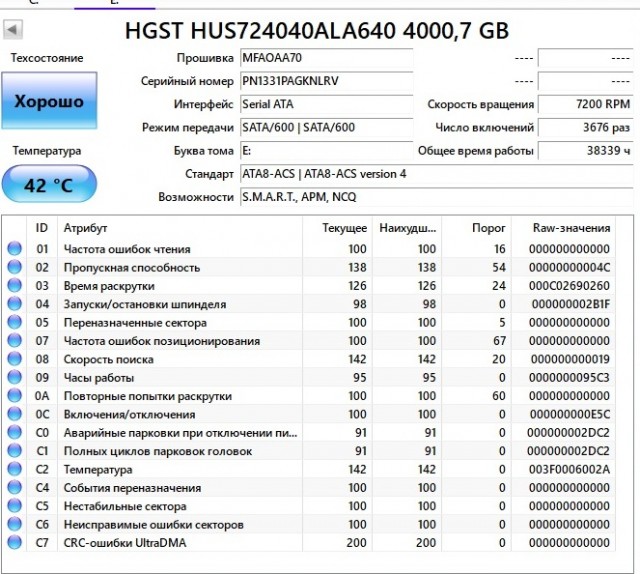640x574 pixels.
Task: Click status circle for attribute C5
Action: 15,506
